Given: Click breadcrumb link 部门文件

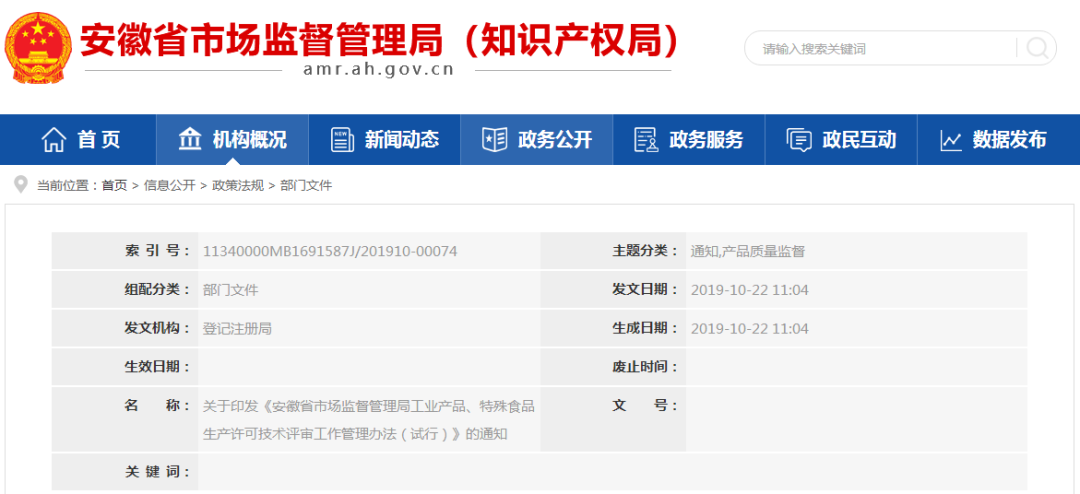Looking at the screenshot, I should (x=306, y=185).
